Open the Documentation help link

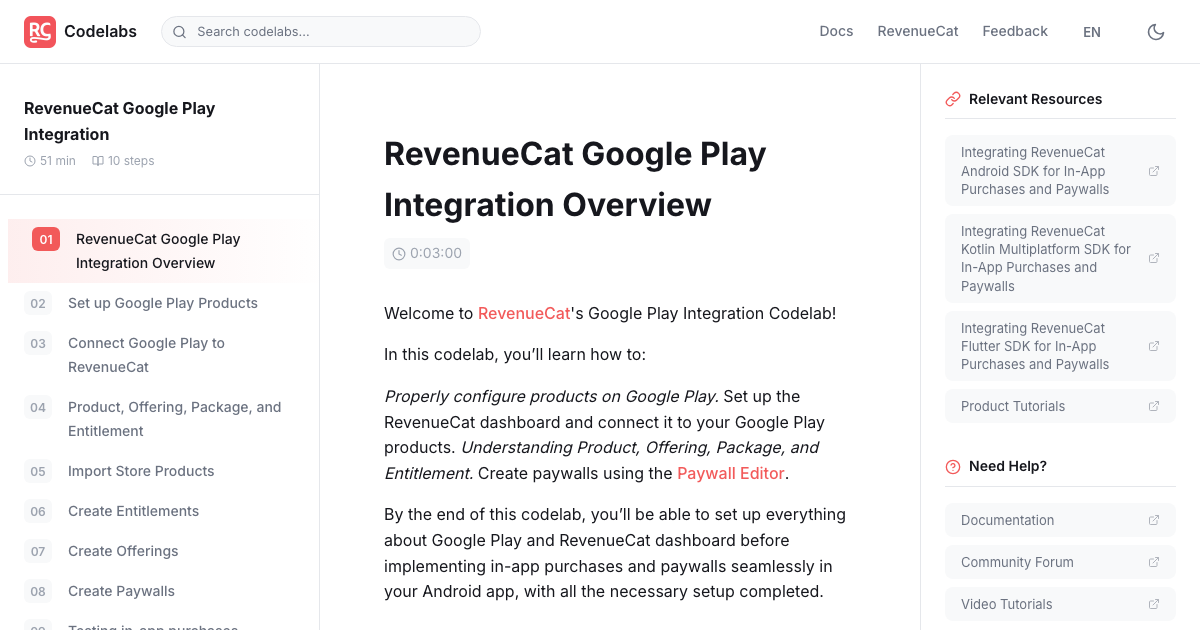tap(1060, 520)
